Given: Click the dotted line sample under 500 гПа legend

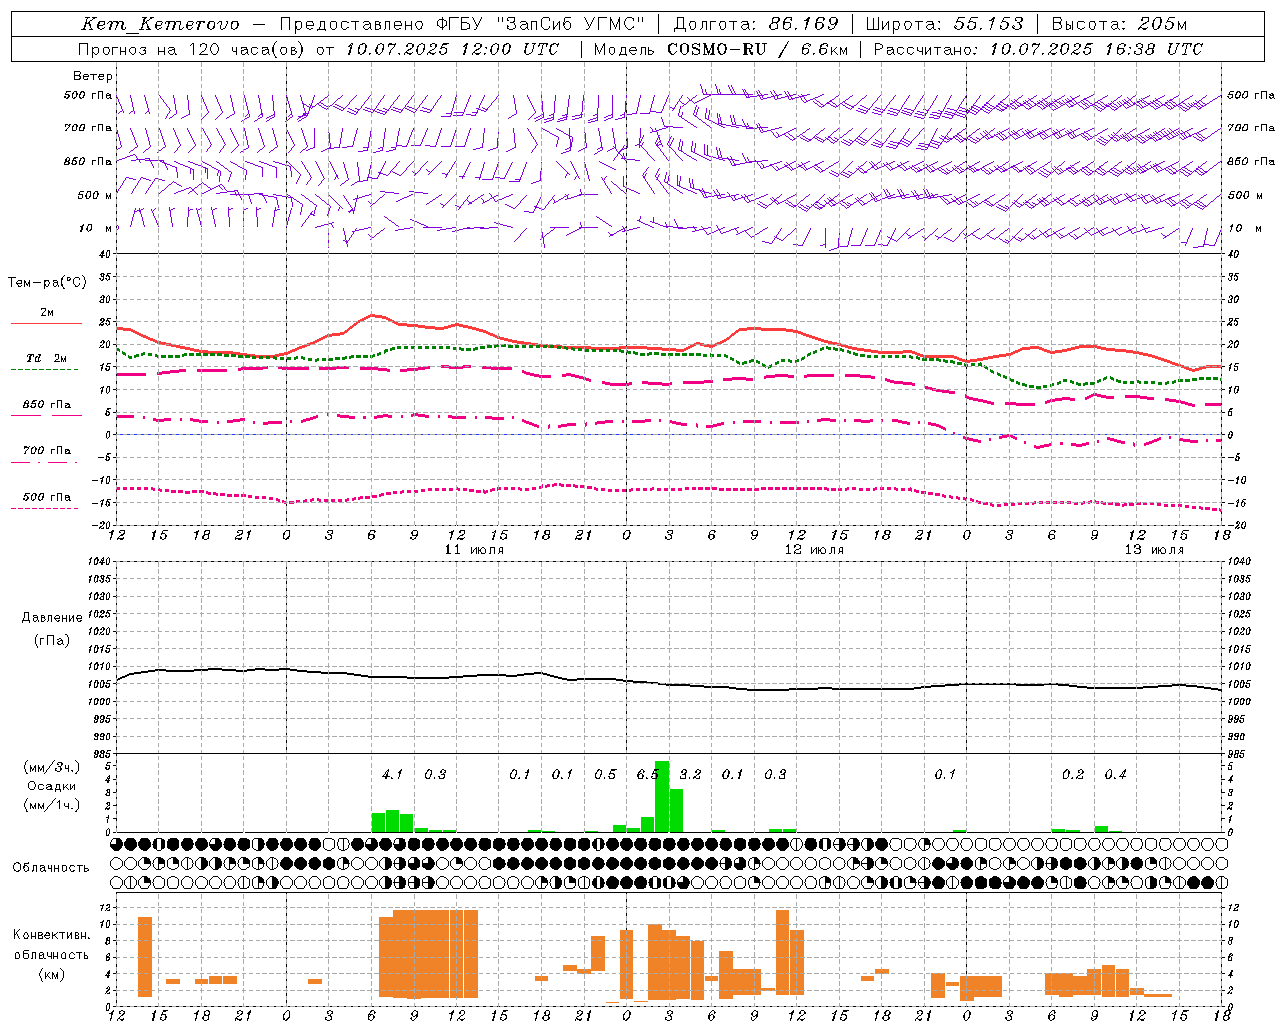Looking at the screenshot, I should click(44, 509).
